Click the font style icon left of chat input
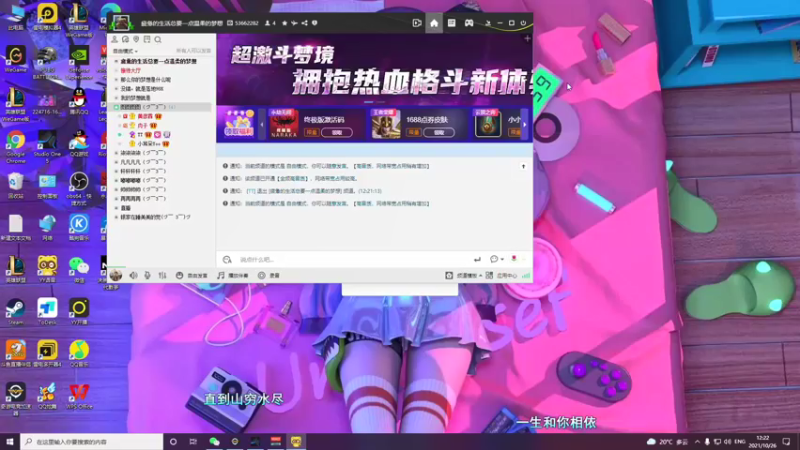 tap(227, 260)
